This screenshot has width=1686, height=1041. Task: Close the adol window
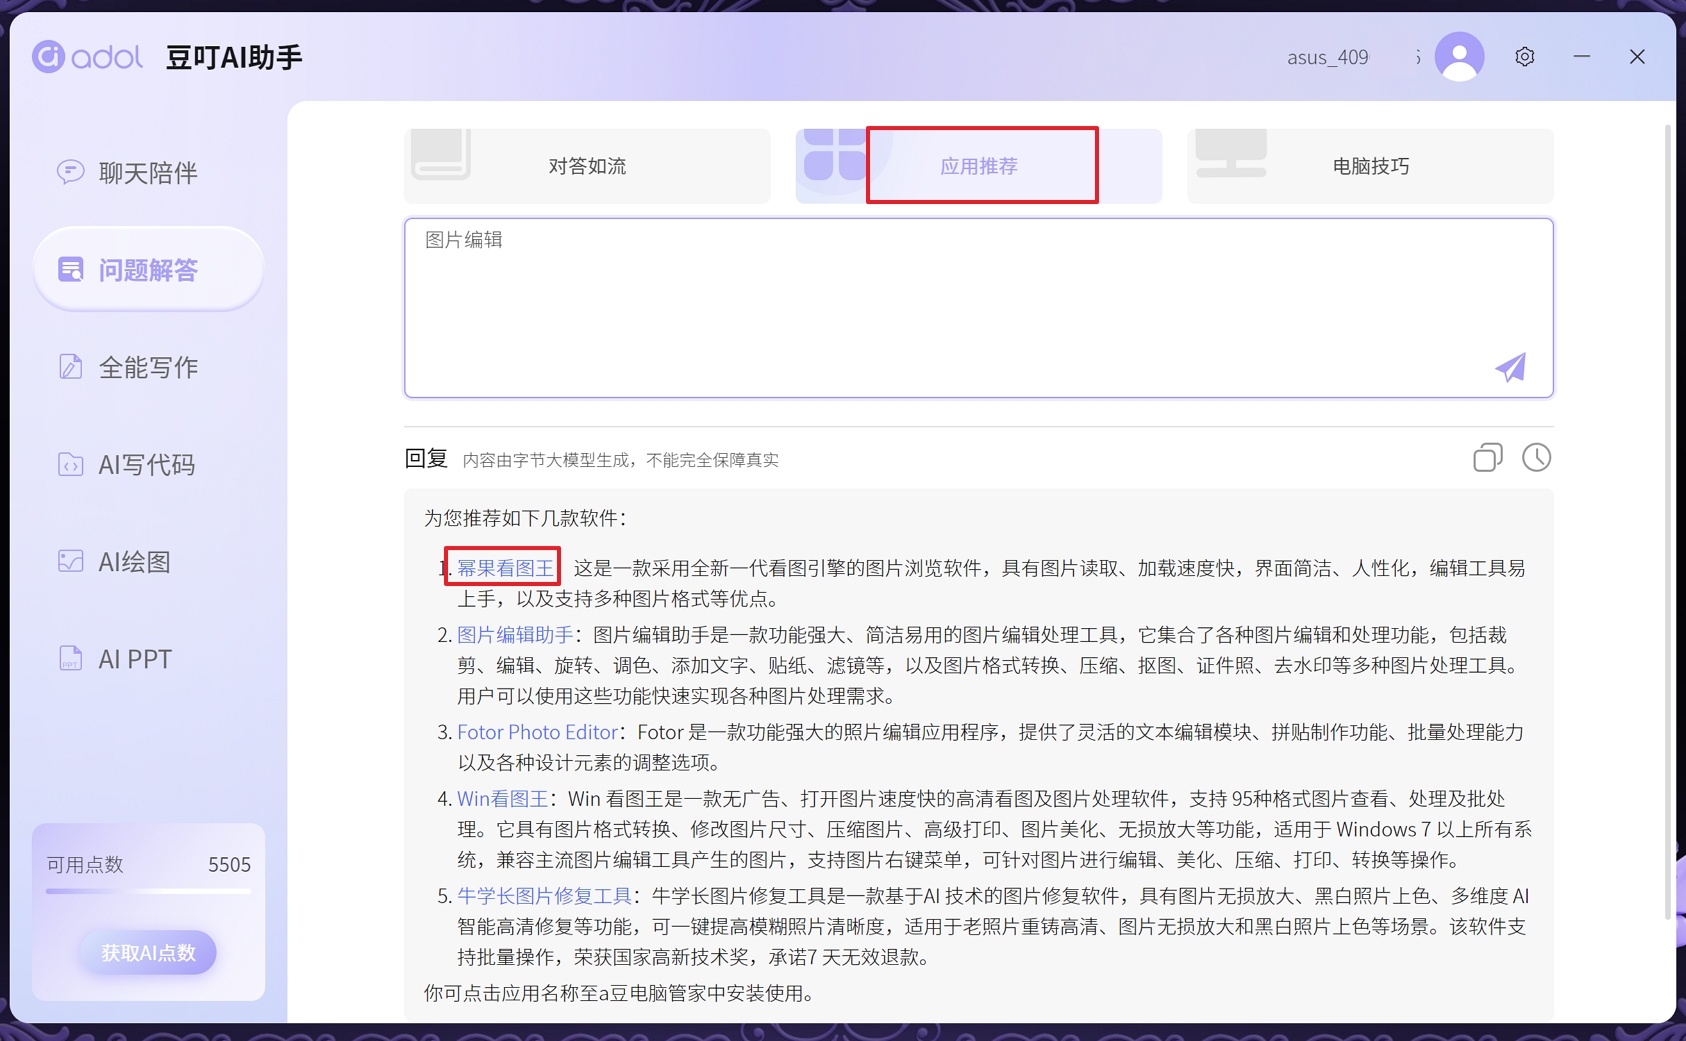coord(1637,57)
